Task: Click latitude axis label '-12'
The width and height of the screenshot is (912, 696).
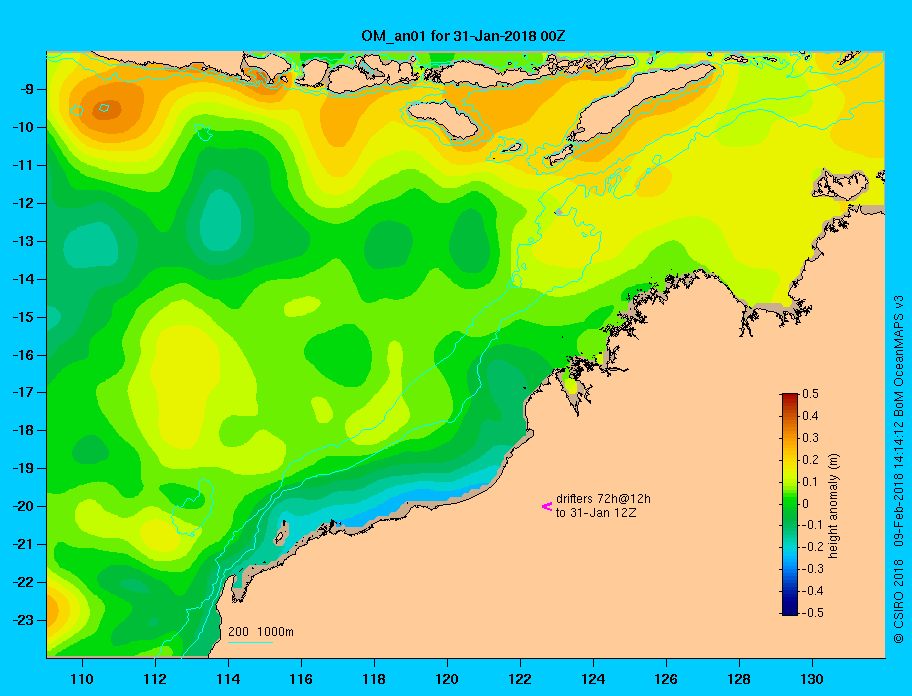Action: [x=23, y=203]
